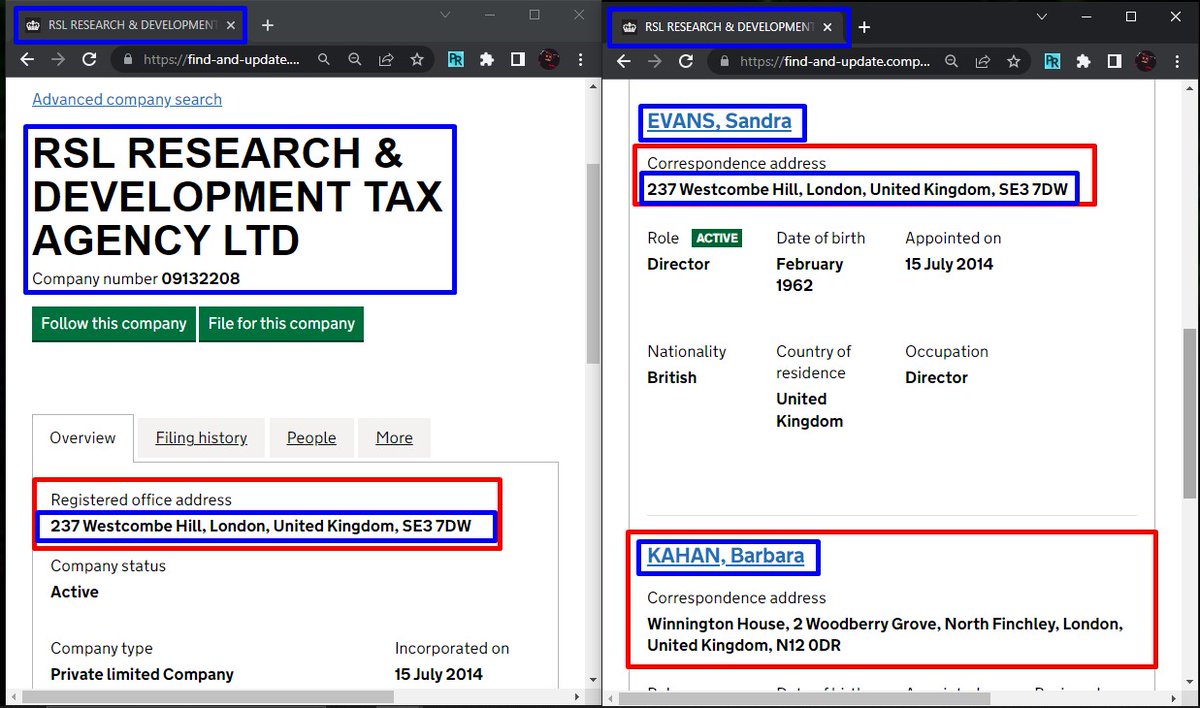
Task: Switch to the More tab
Action: click(394, 438)
